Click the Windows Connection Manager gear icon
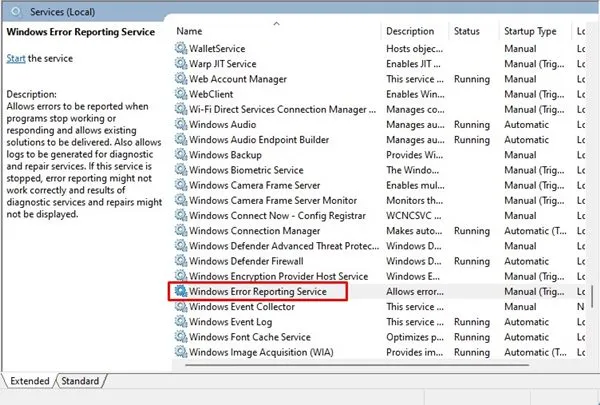 point(181,230)
